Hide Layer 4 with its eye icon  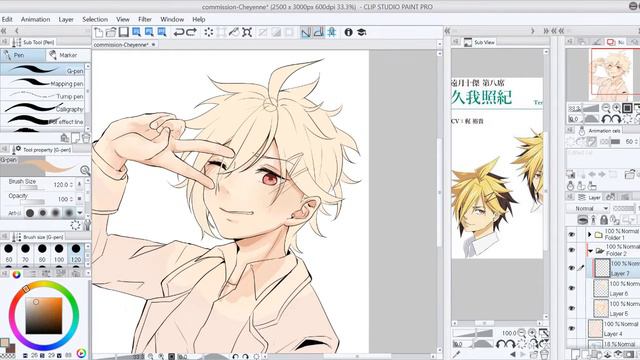[571, 329]
